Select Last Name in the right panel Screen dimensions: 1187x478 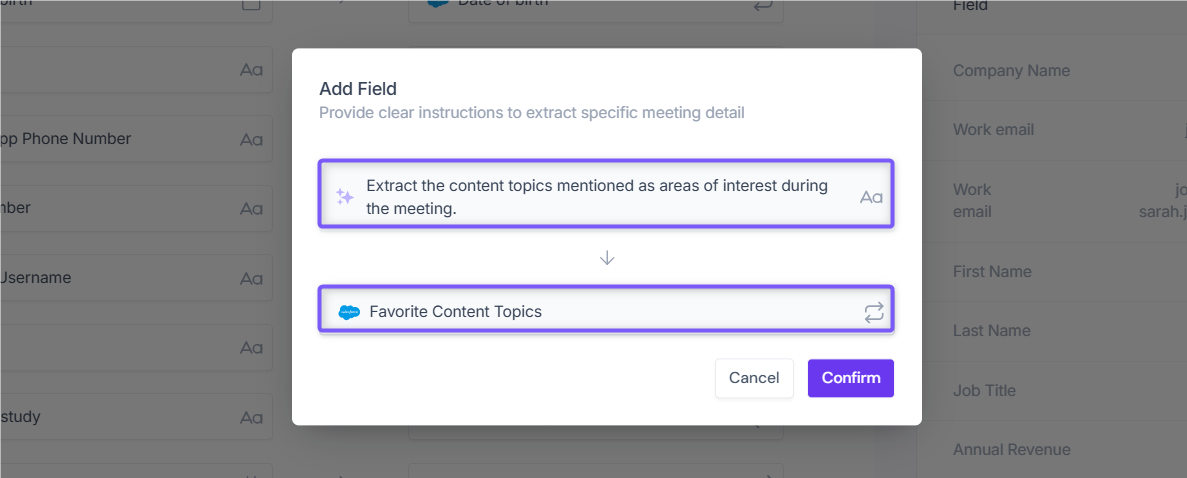coord(991,331)
